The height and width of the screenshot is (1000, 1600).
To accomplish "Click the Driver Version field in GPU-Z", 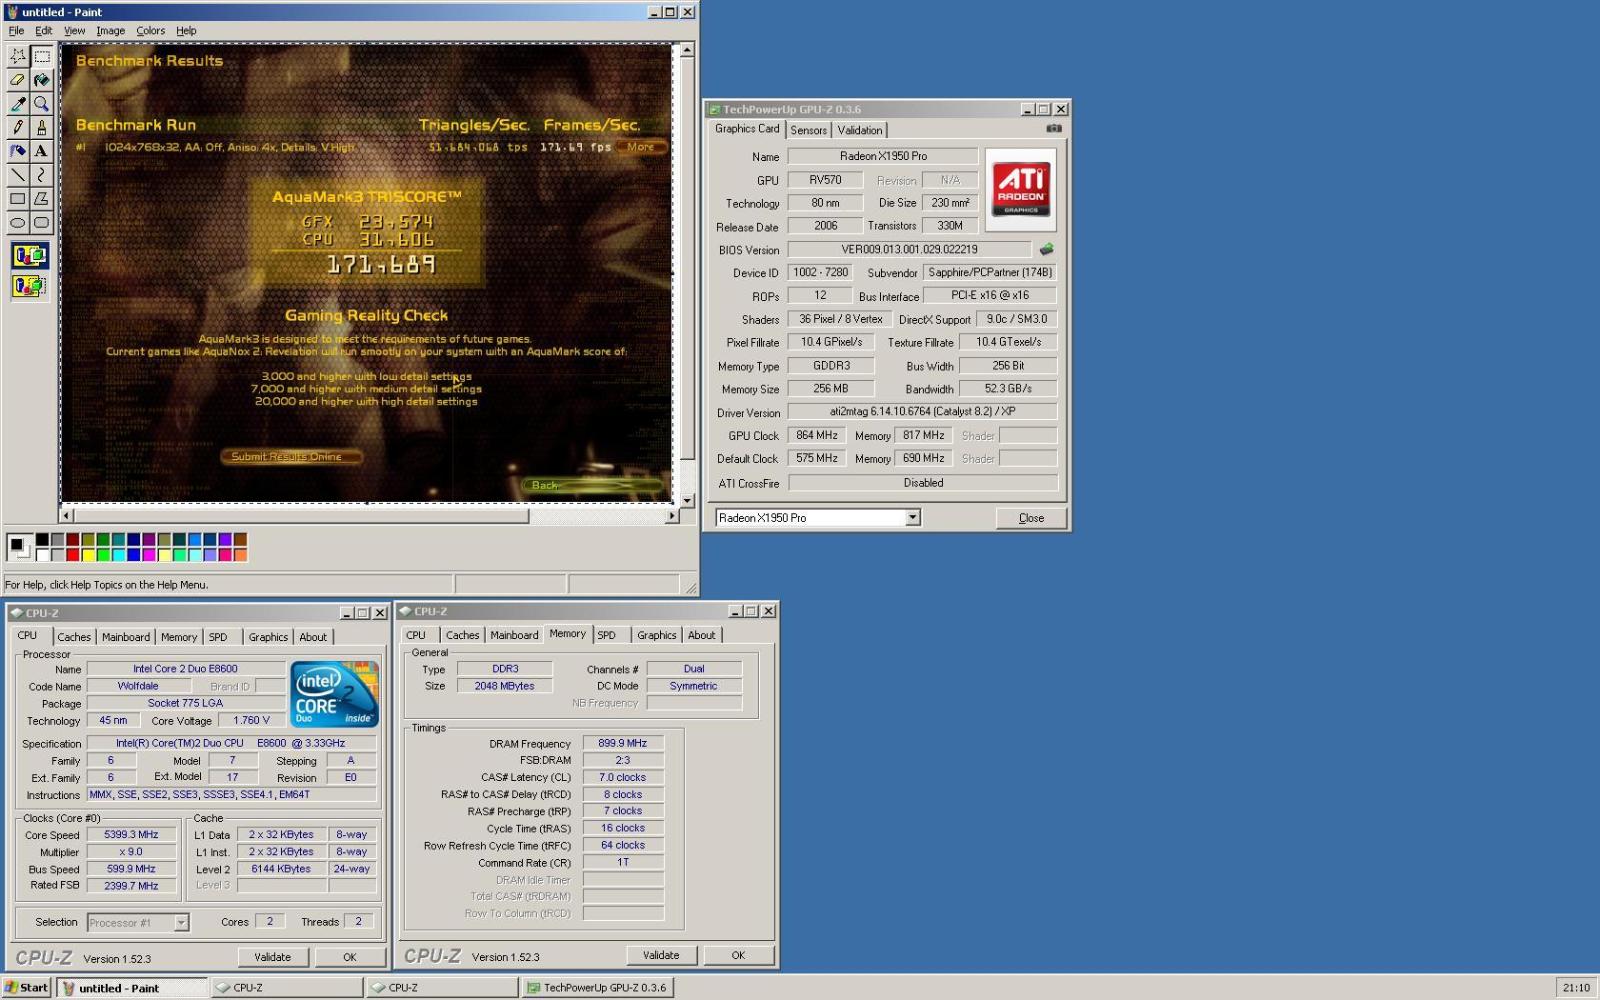I will tap(922, 411).
